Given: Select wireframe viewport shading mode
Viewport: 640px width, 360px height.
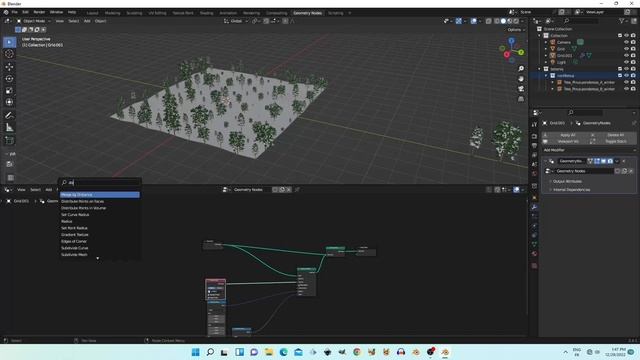Looking at the screenshot, I should coord(497,21).
